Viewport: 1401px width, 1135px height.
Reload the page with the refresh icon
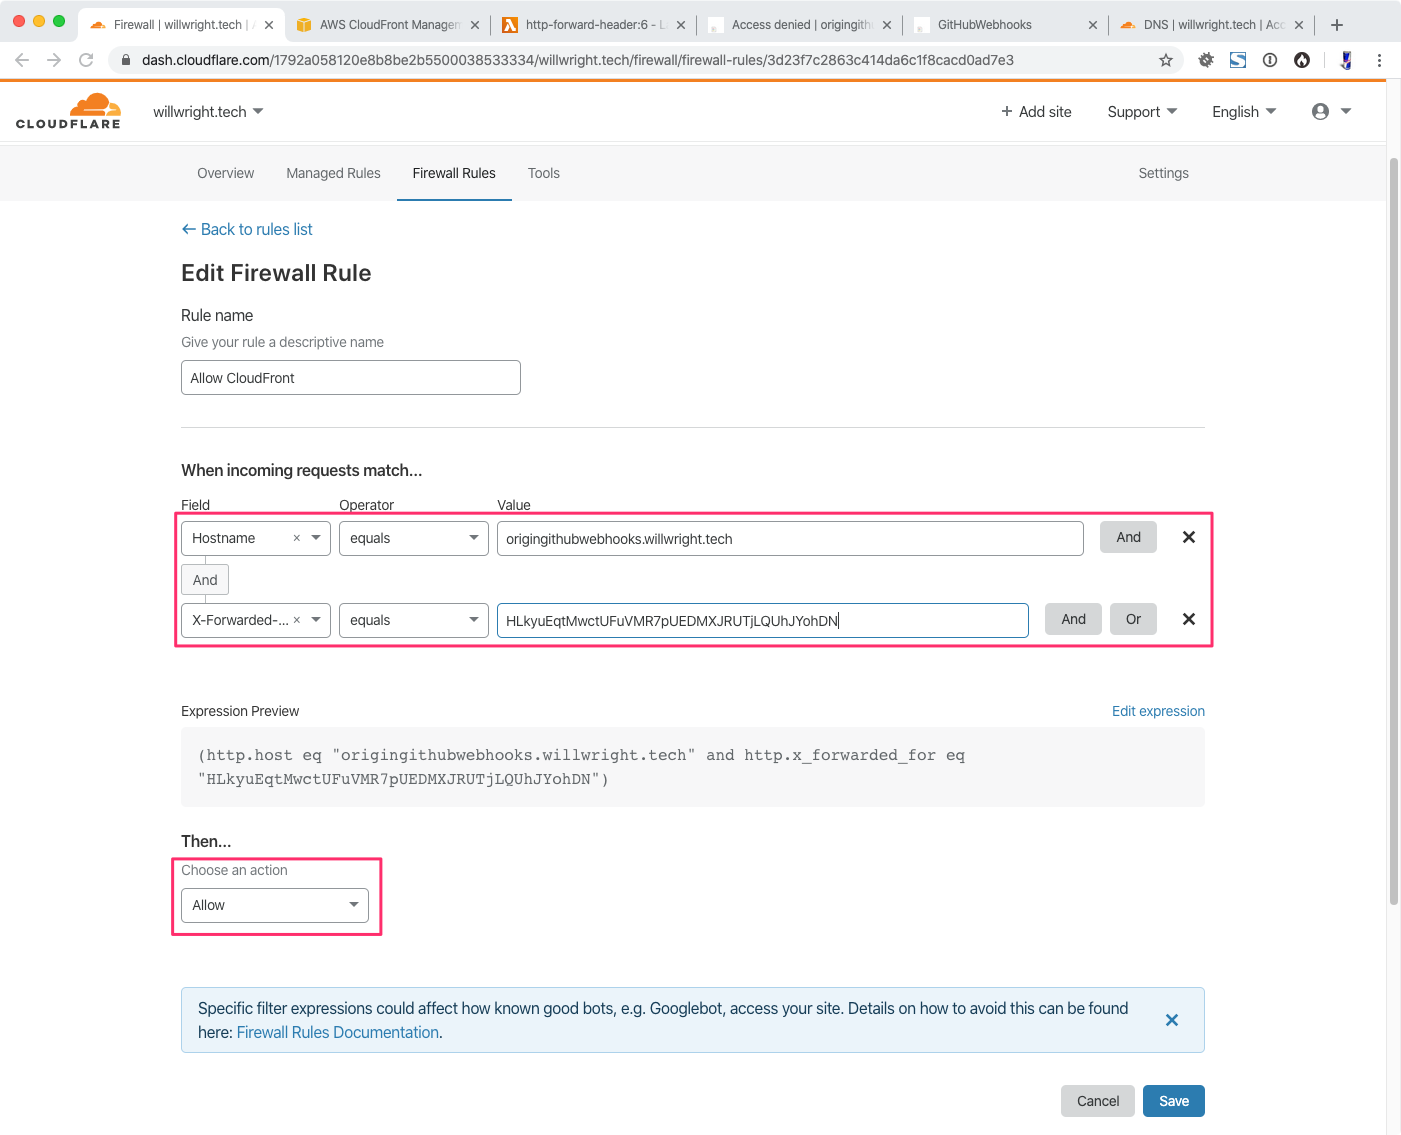click(x=86, y=60)
